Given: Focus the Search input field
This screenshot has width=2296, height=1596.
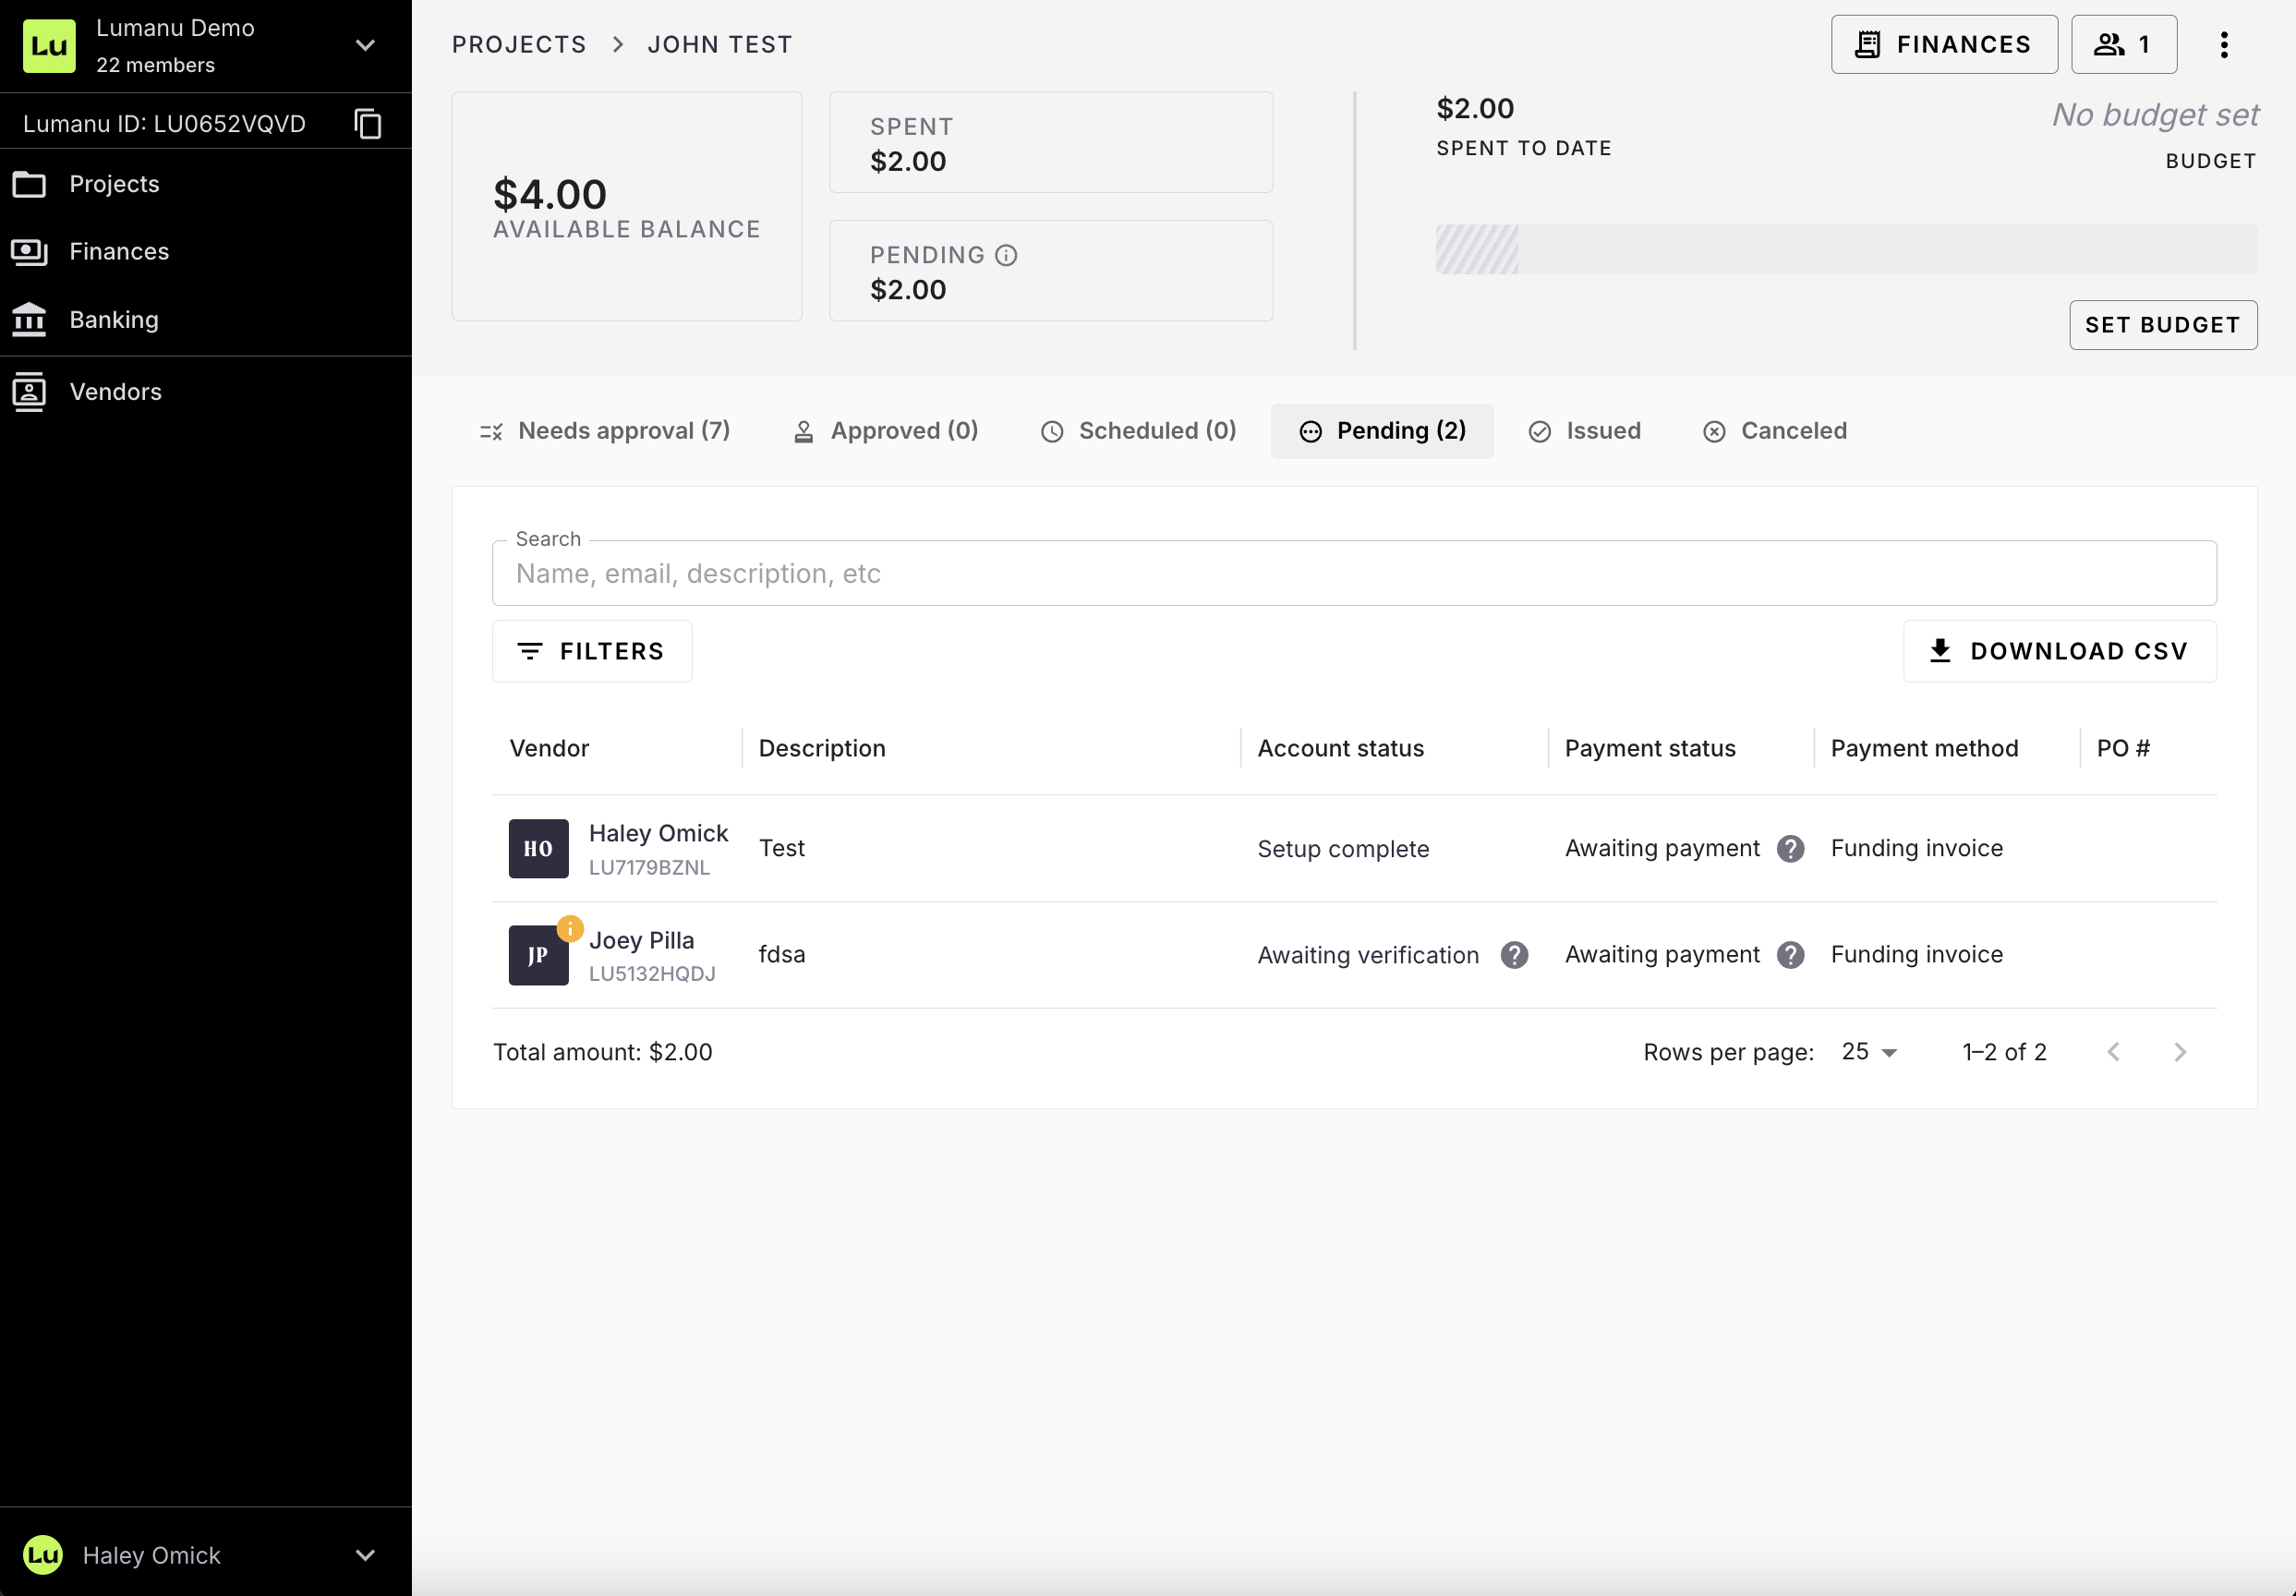Looking at the screenshot, I should pyautogui.click(x=1353, y=574).
